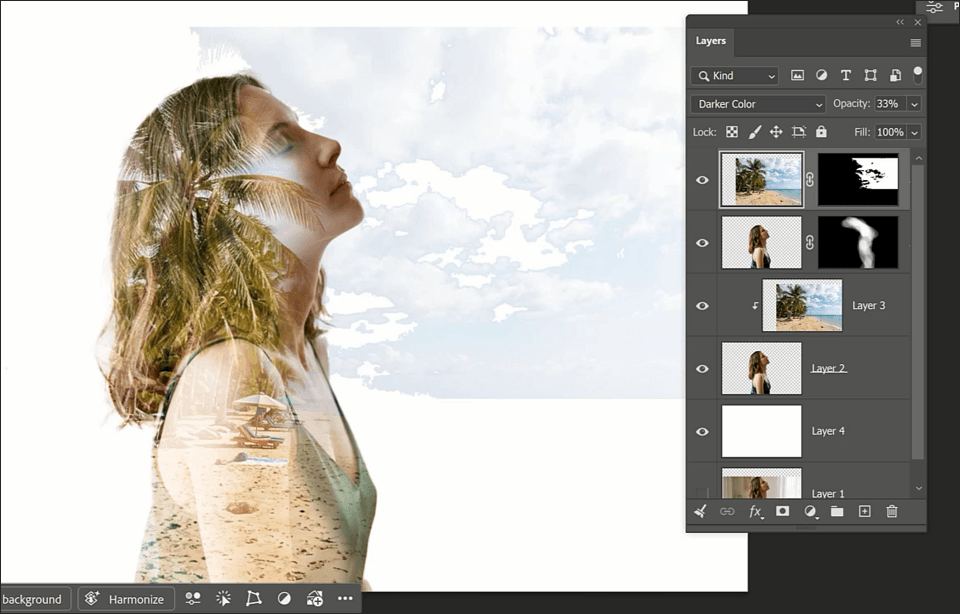The height and width of the screenshot is (614, 960).
Task: Hide the top beach layer with mask
Action: (x=702, y=180)
